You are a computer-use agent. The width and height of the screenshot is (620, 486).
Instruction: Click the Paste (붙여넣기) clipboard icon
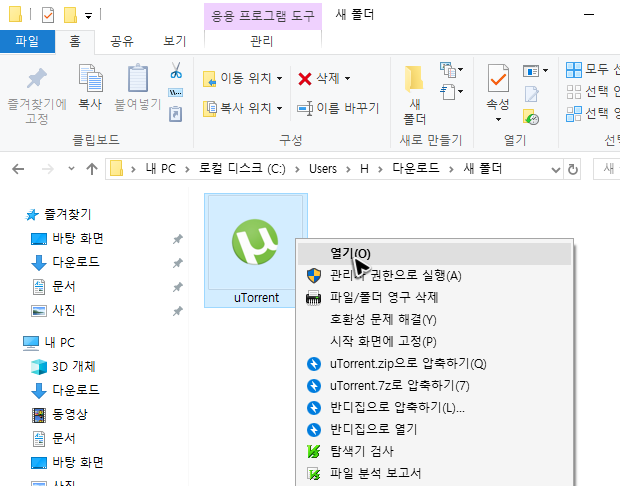tap(138, 78)
